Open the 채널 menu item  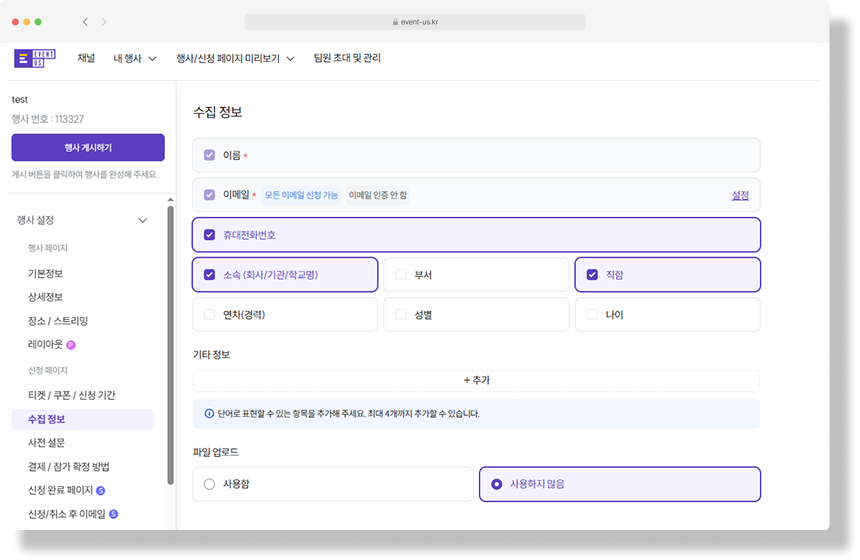tap(86, 58)
